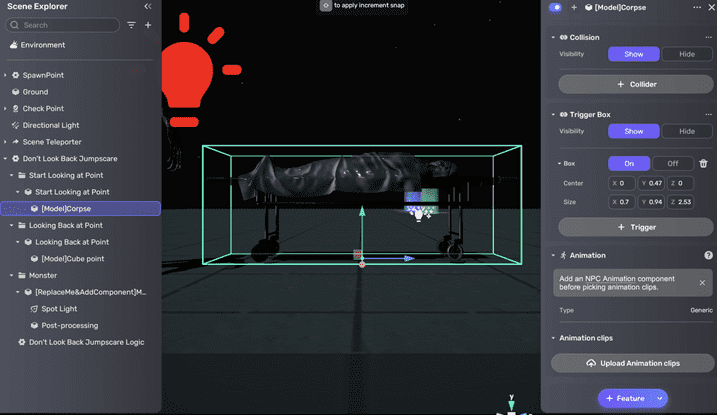Open the Animation help question mark
Screen dimensions: 717x415
(x=708, y=255)
